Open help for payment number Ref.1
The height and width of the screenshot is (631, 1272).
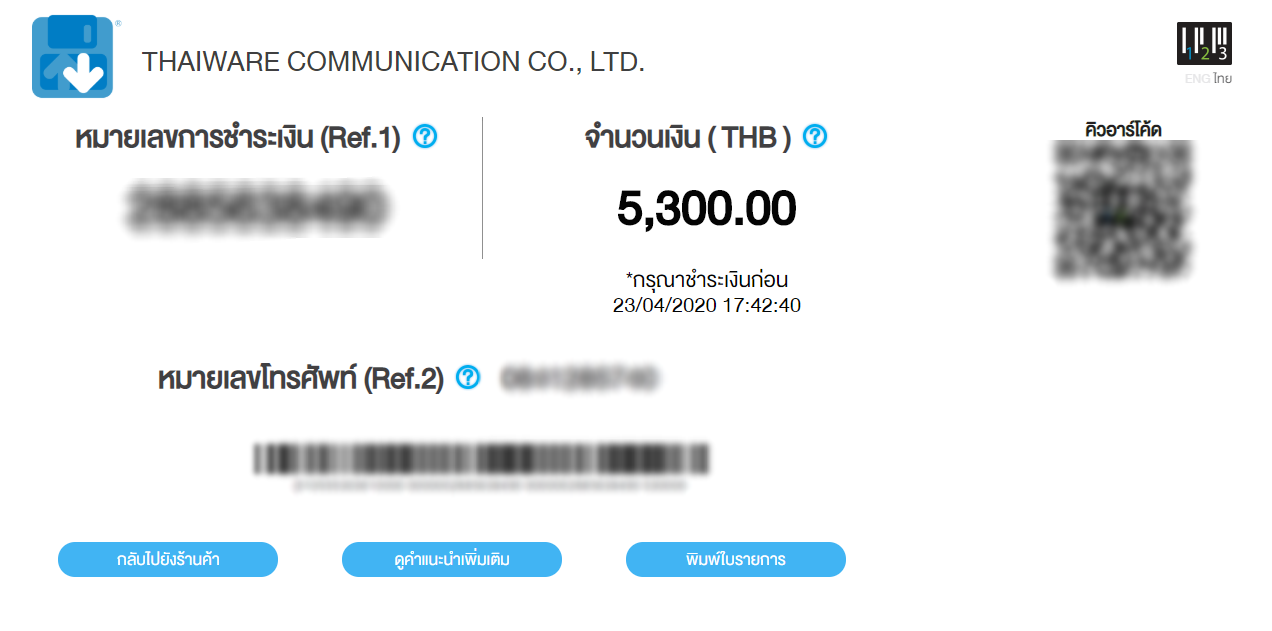(x=425, y=137)
